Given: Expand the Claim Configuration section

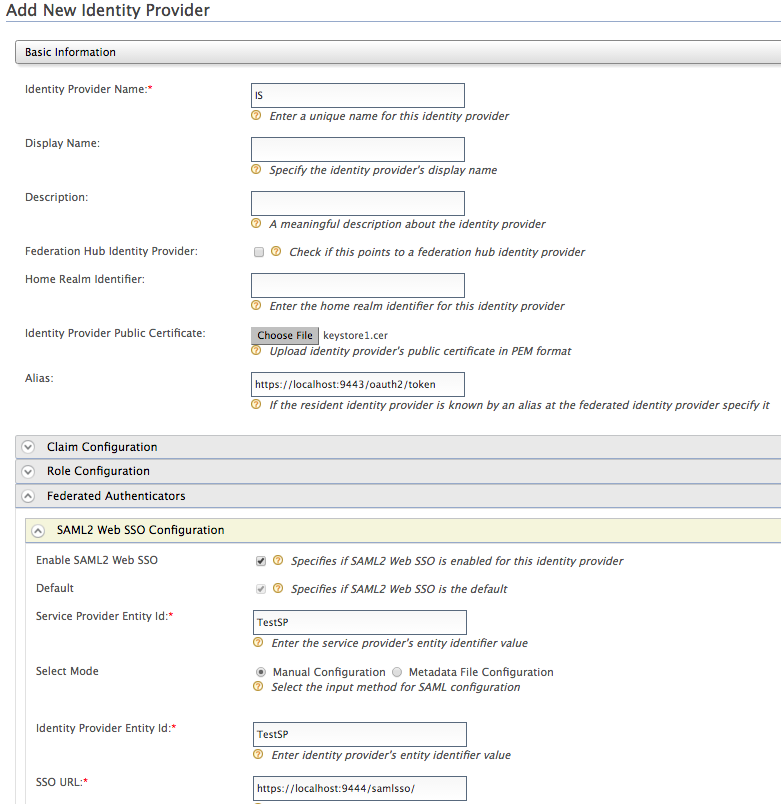Looking at the screenshot, I should pos(28,447).
